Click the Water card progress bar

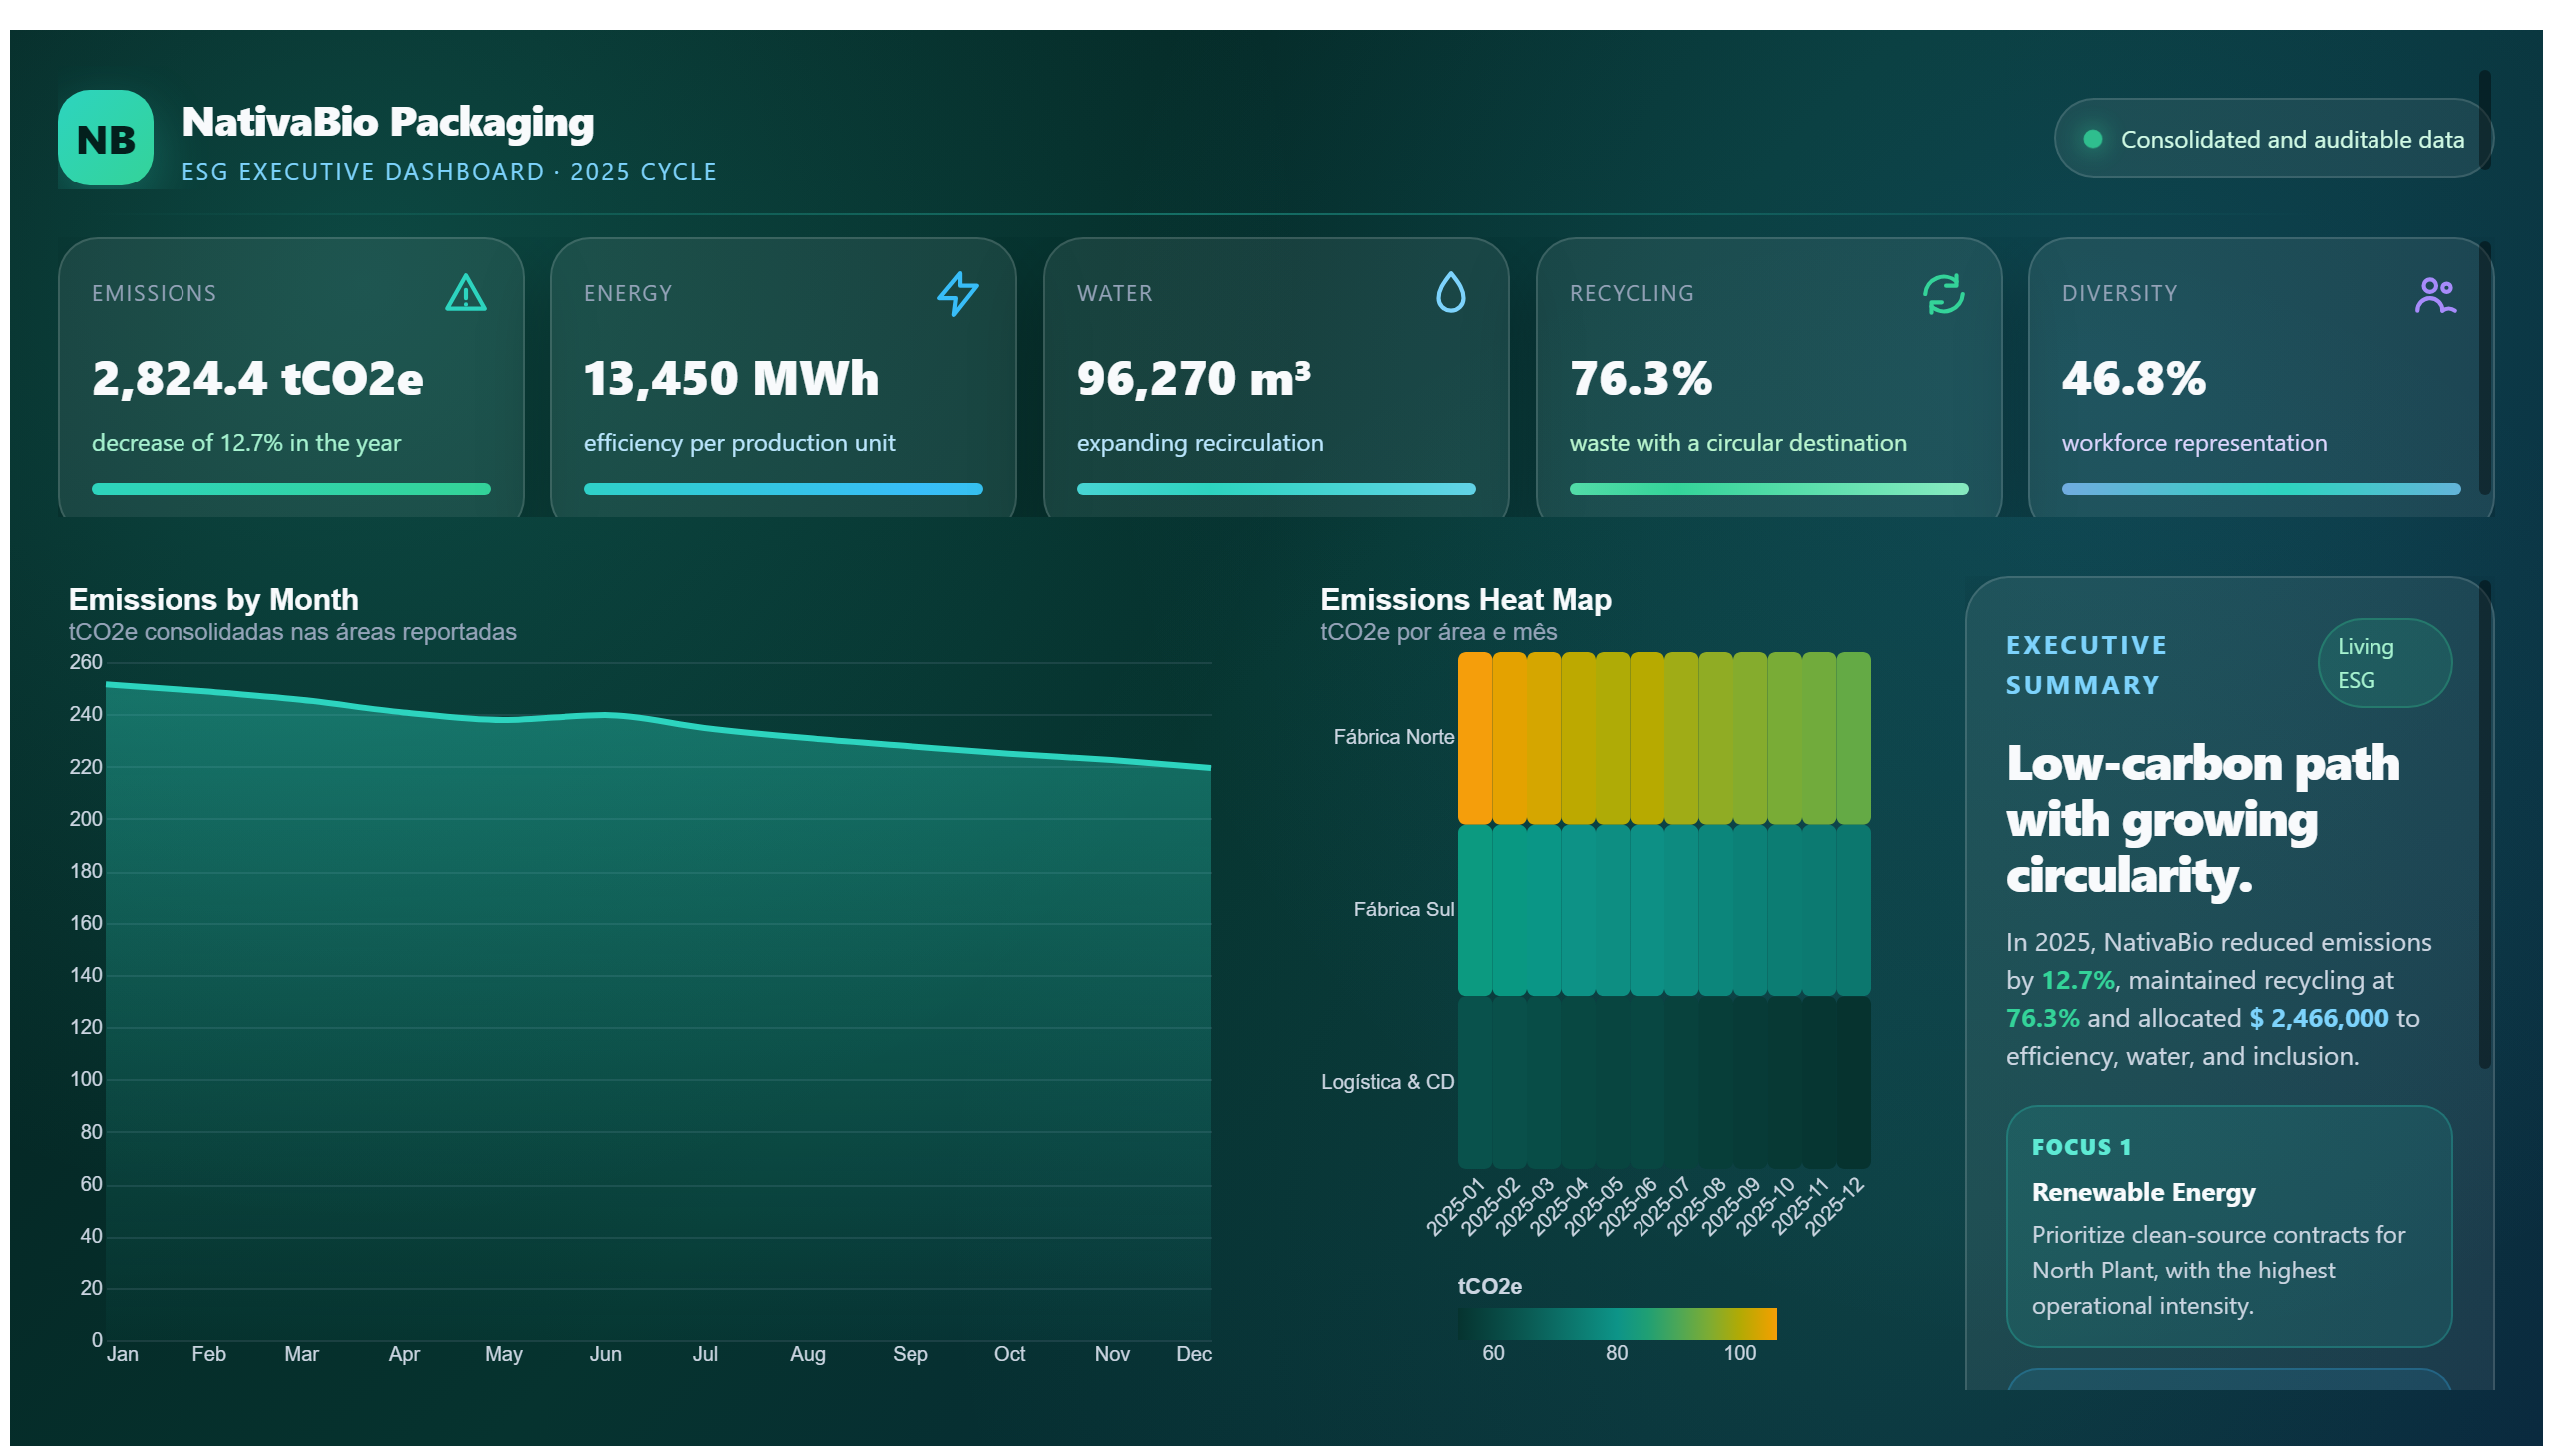[1275, 489]
